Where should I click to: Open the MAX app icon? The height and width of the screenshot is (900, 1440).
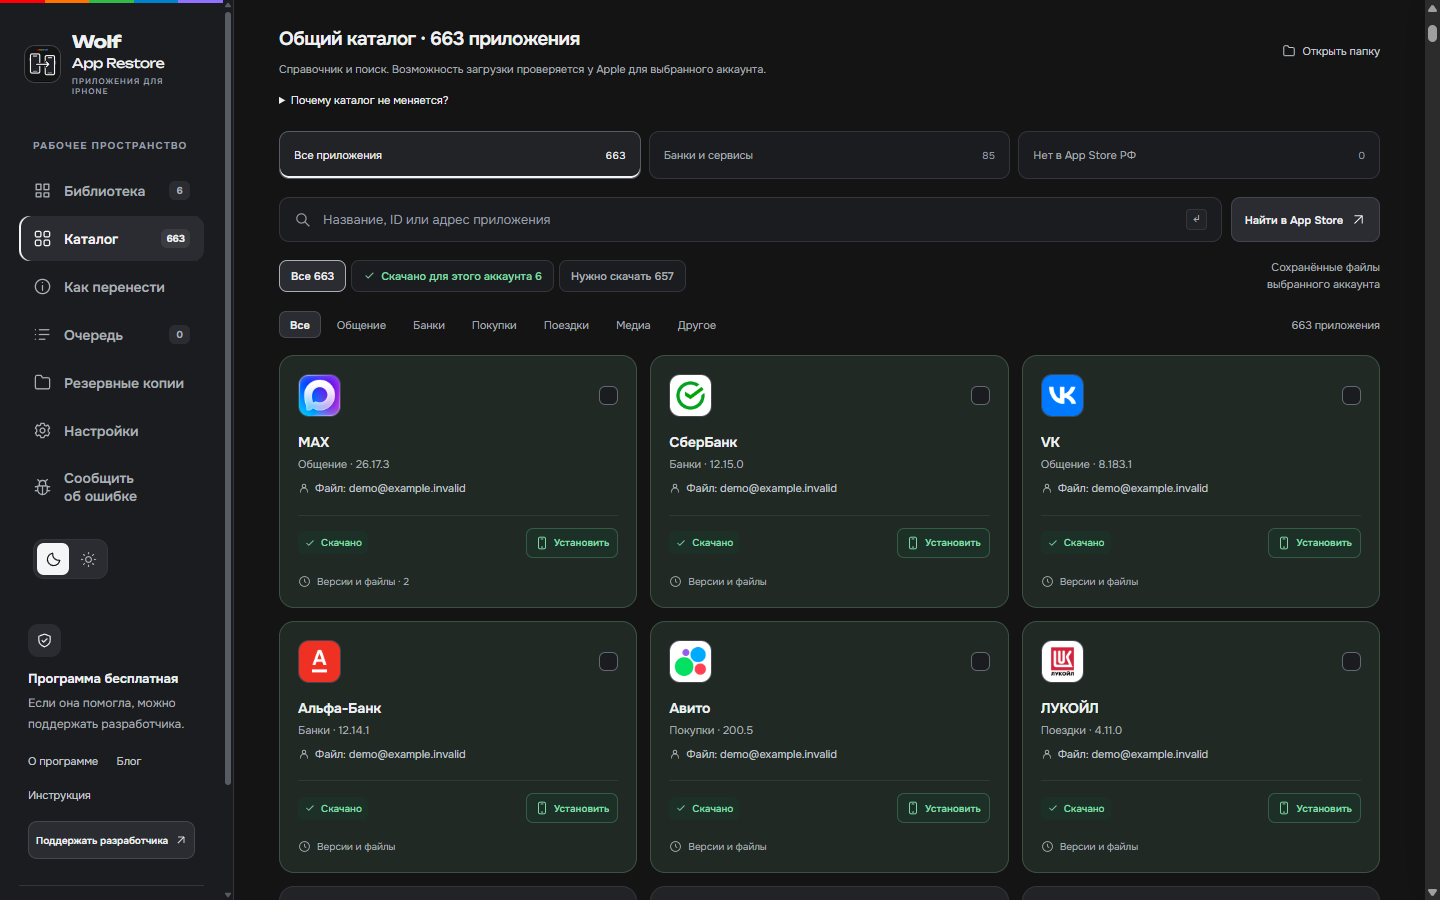pos(319,396)
